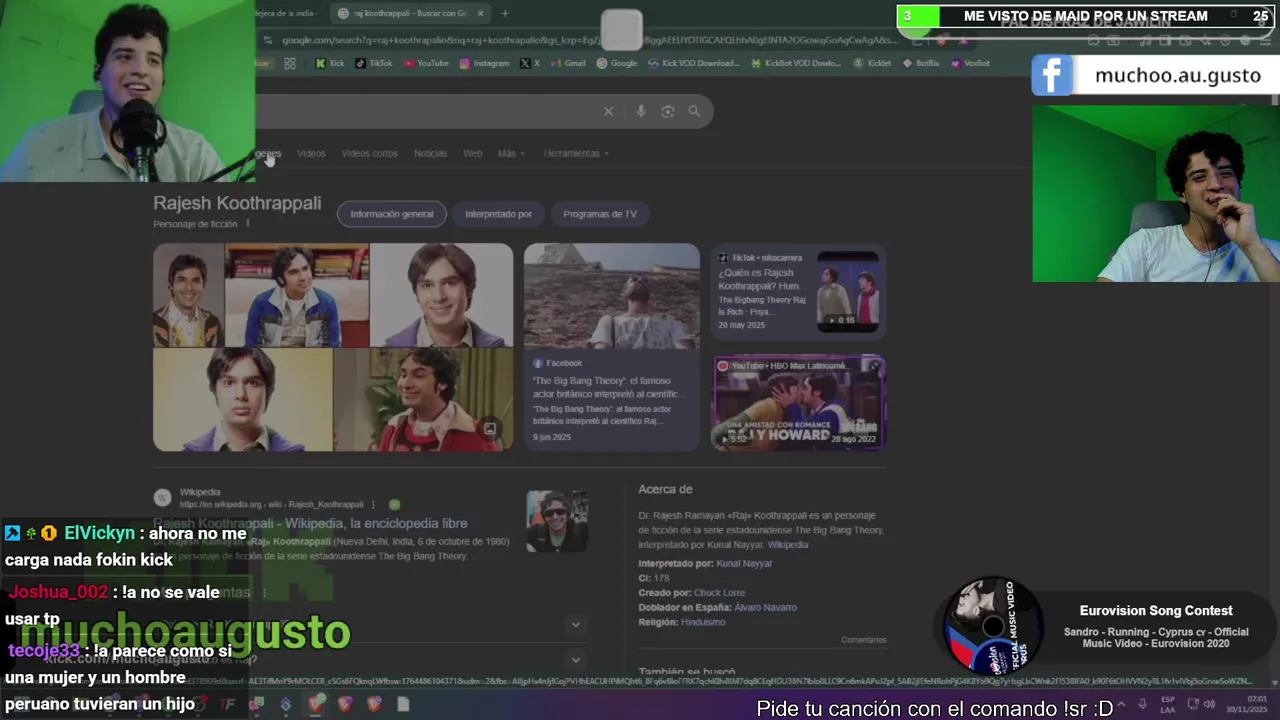Open TikTok bookmark in bookmarks bar
The width and height of the screenshot is (1280, 720).
click(374, 63)
